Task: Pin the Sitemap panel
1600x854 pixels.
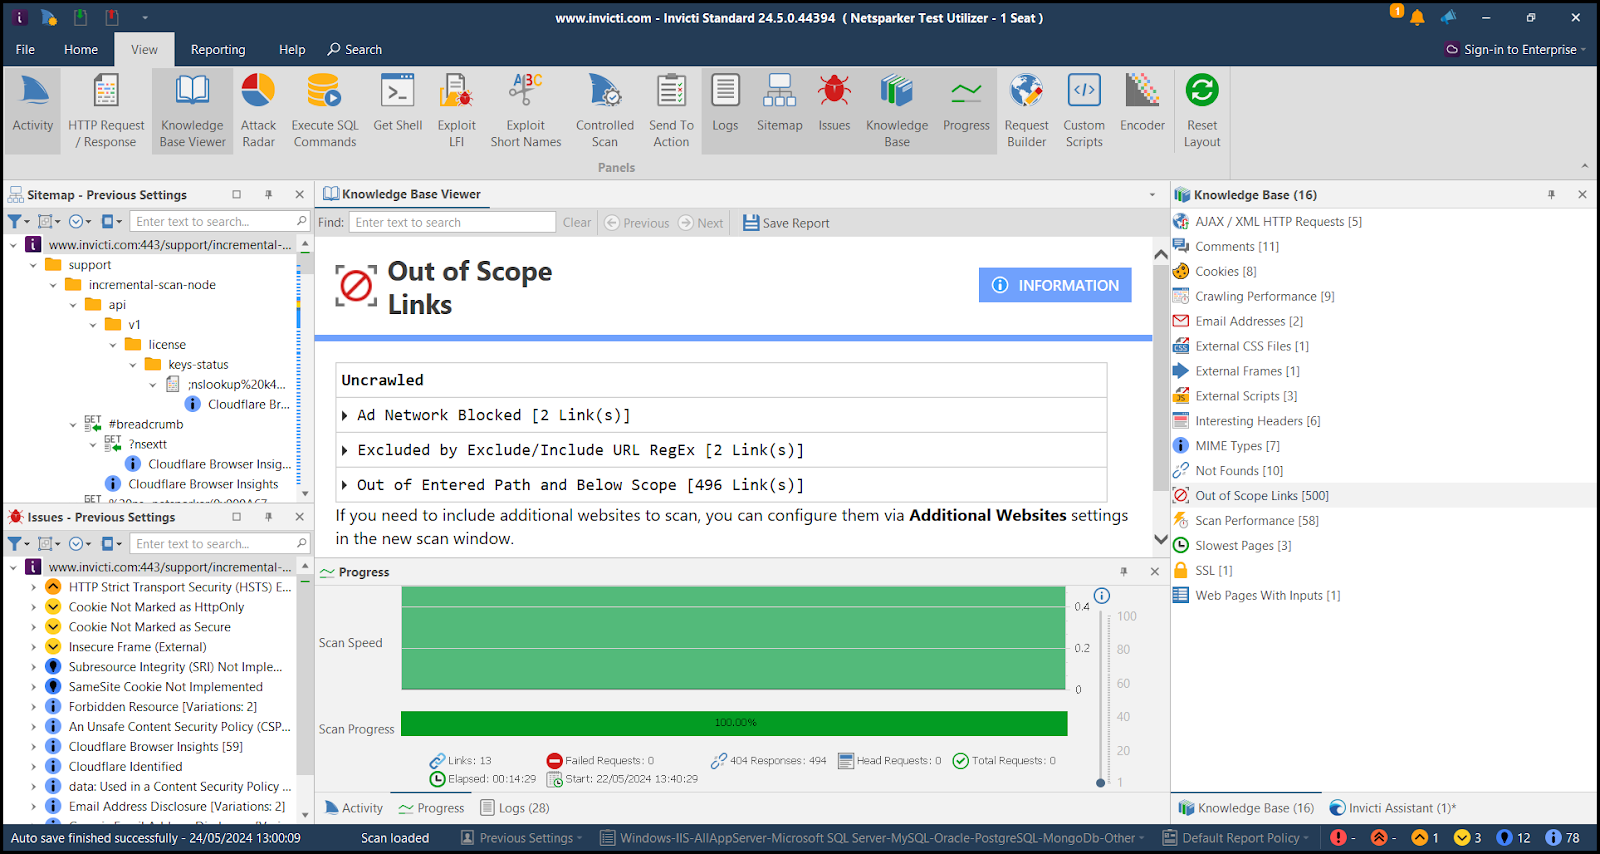Action: 268,195
